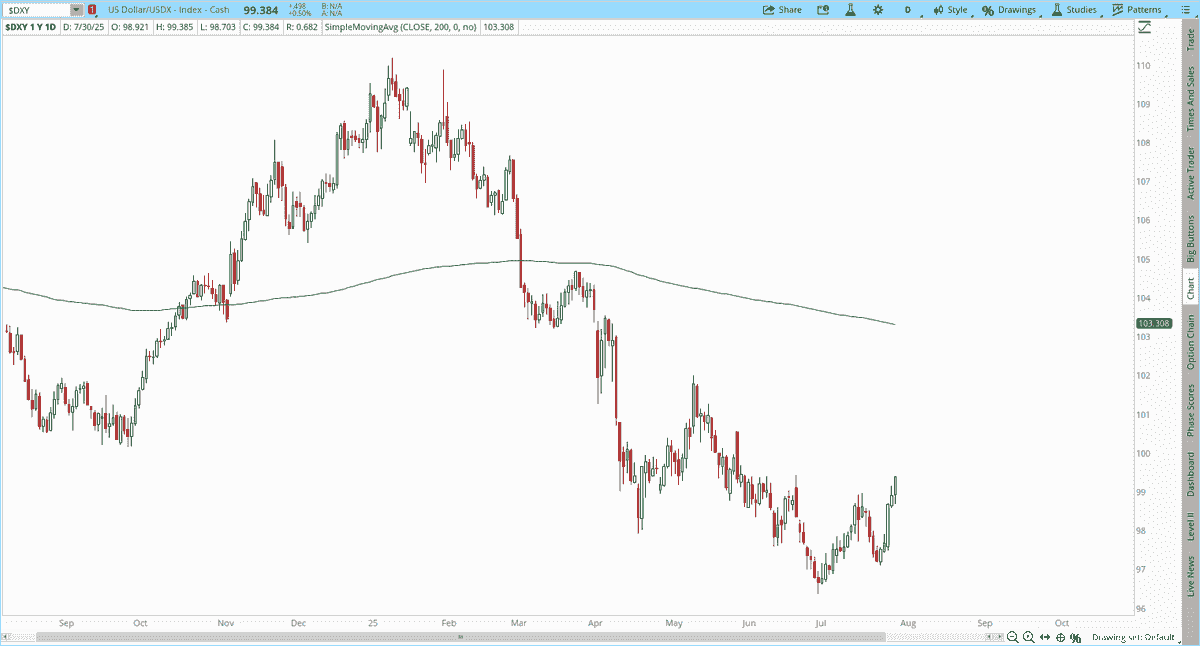Click the chart mode icon above price axis
The image size is (1200, 646).
coord(1144,27)
